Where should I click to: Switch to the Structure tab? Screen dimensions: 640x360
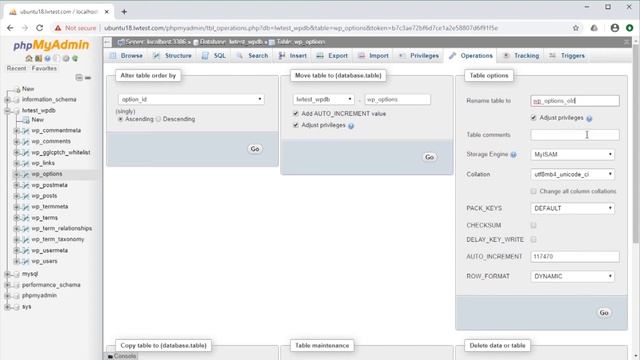(x=172, y=56)
